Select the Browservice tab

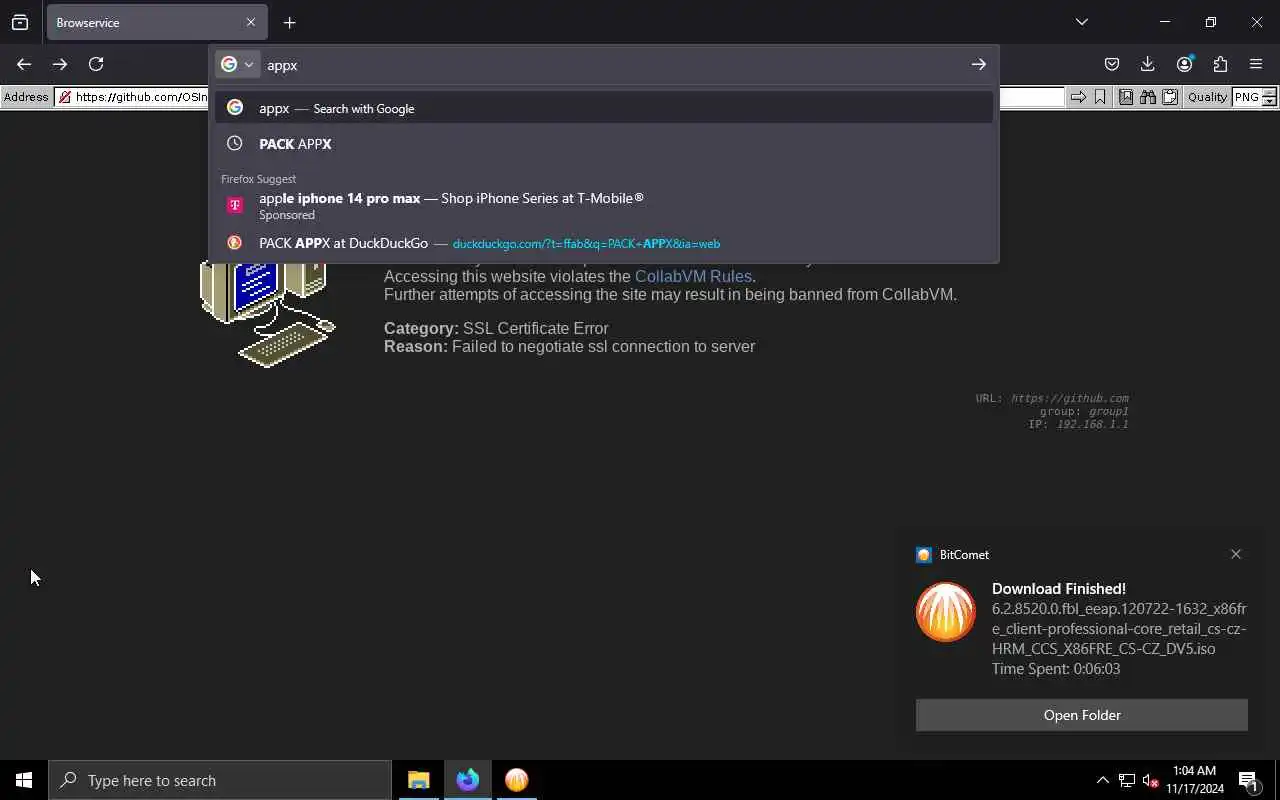pos(157,22)
